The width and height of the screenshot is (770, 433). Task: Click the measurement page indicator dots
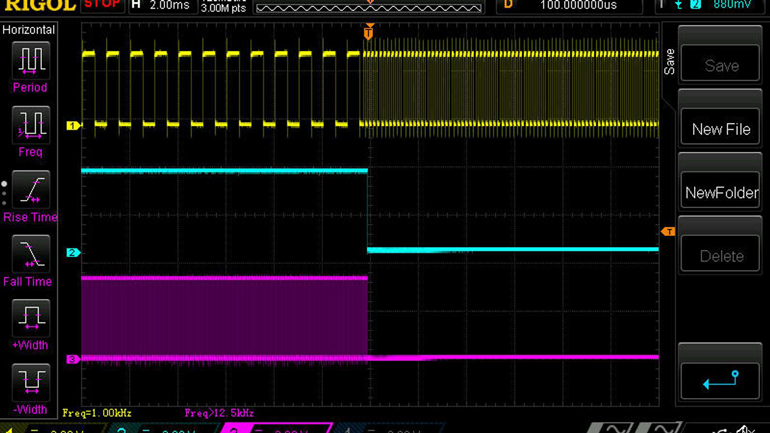(4, 193)
